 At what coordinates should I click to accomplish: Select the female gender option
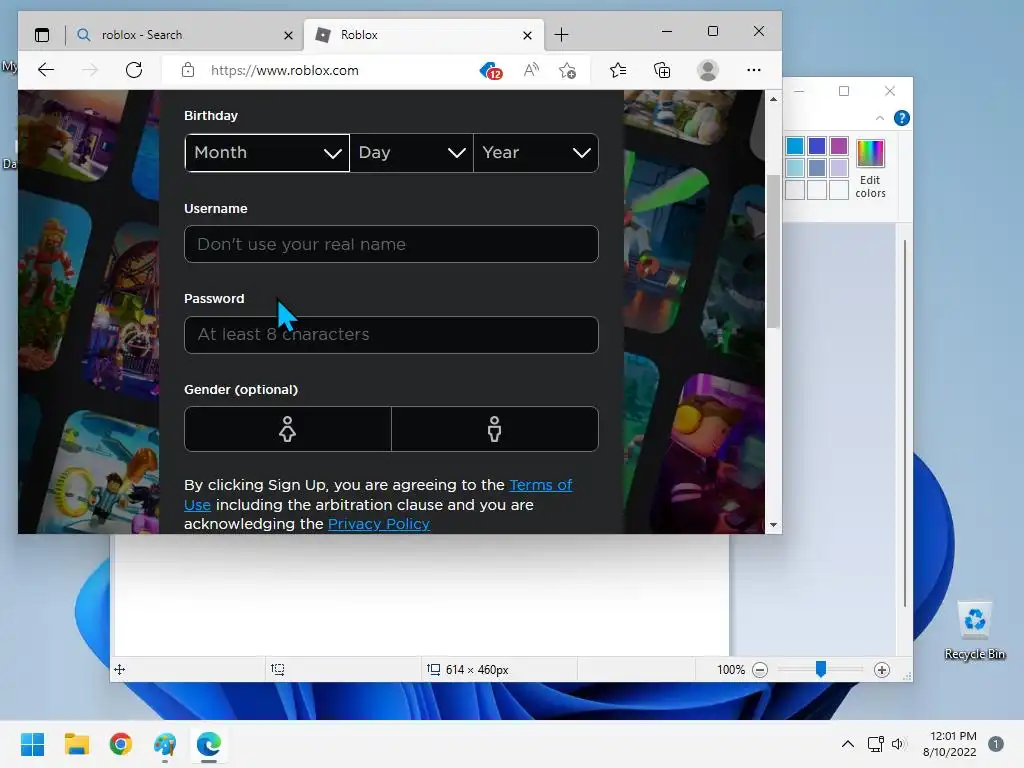pyautogui.click(x=287, y=429)
